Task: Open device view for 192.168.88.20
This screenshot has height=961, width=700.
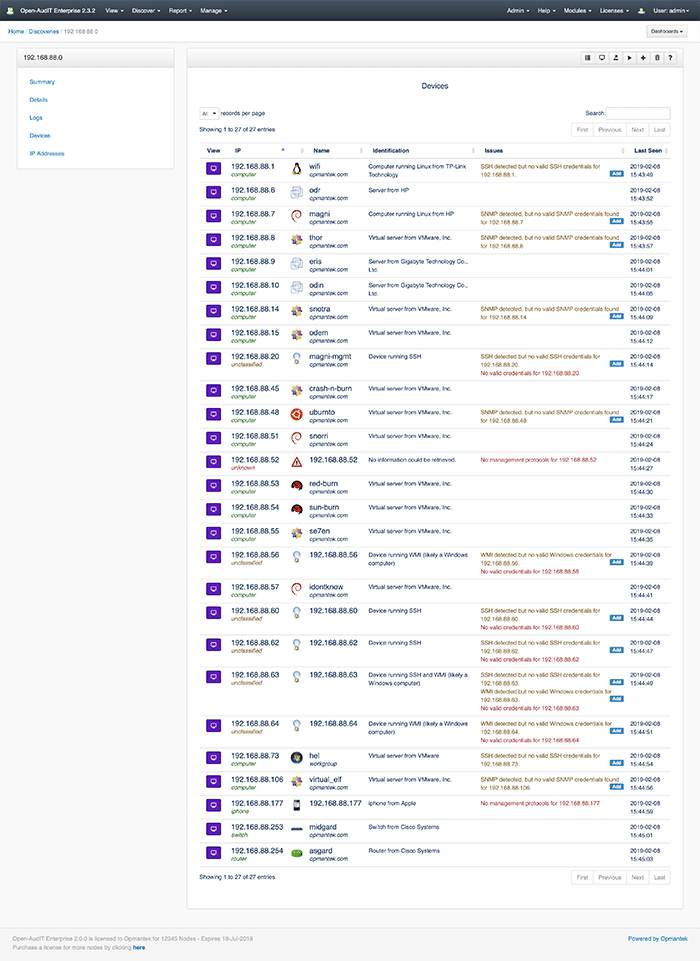Action: pos(213,359)
